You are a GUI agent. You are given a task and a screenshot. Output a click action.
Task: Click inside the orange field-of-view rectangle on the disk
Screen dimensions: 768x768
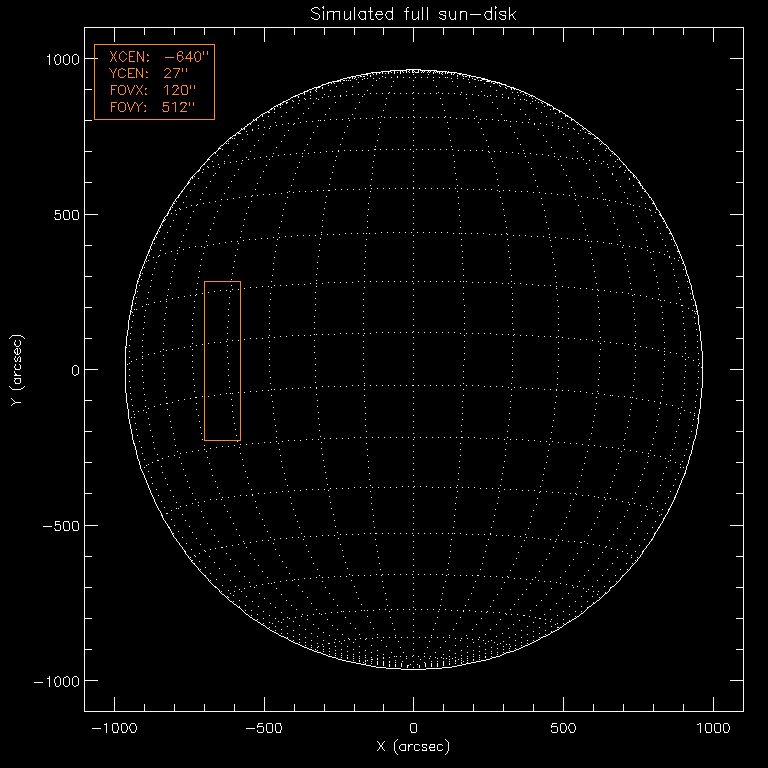tap(222, 361)
